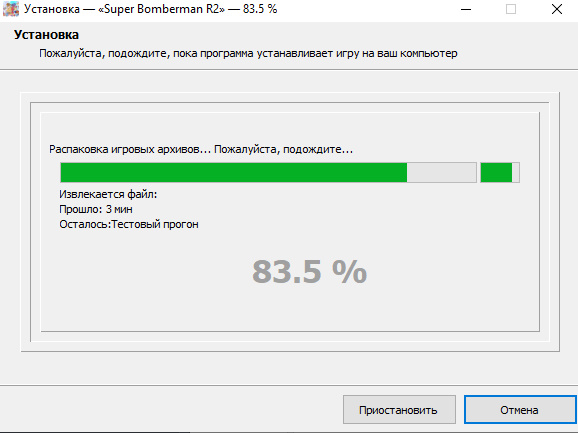578x433 pixels.
Task: Pause installation with the Приостановить button
Action: coord(399,410)
